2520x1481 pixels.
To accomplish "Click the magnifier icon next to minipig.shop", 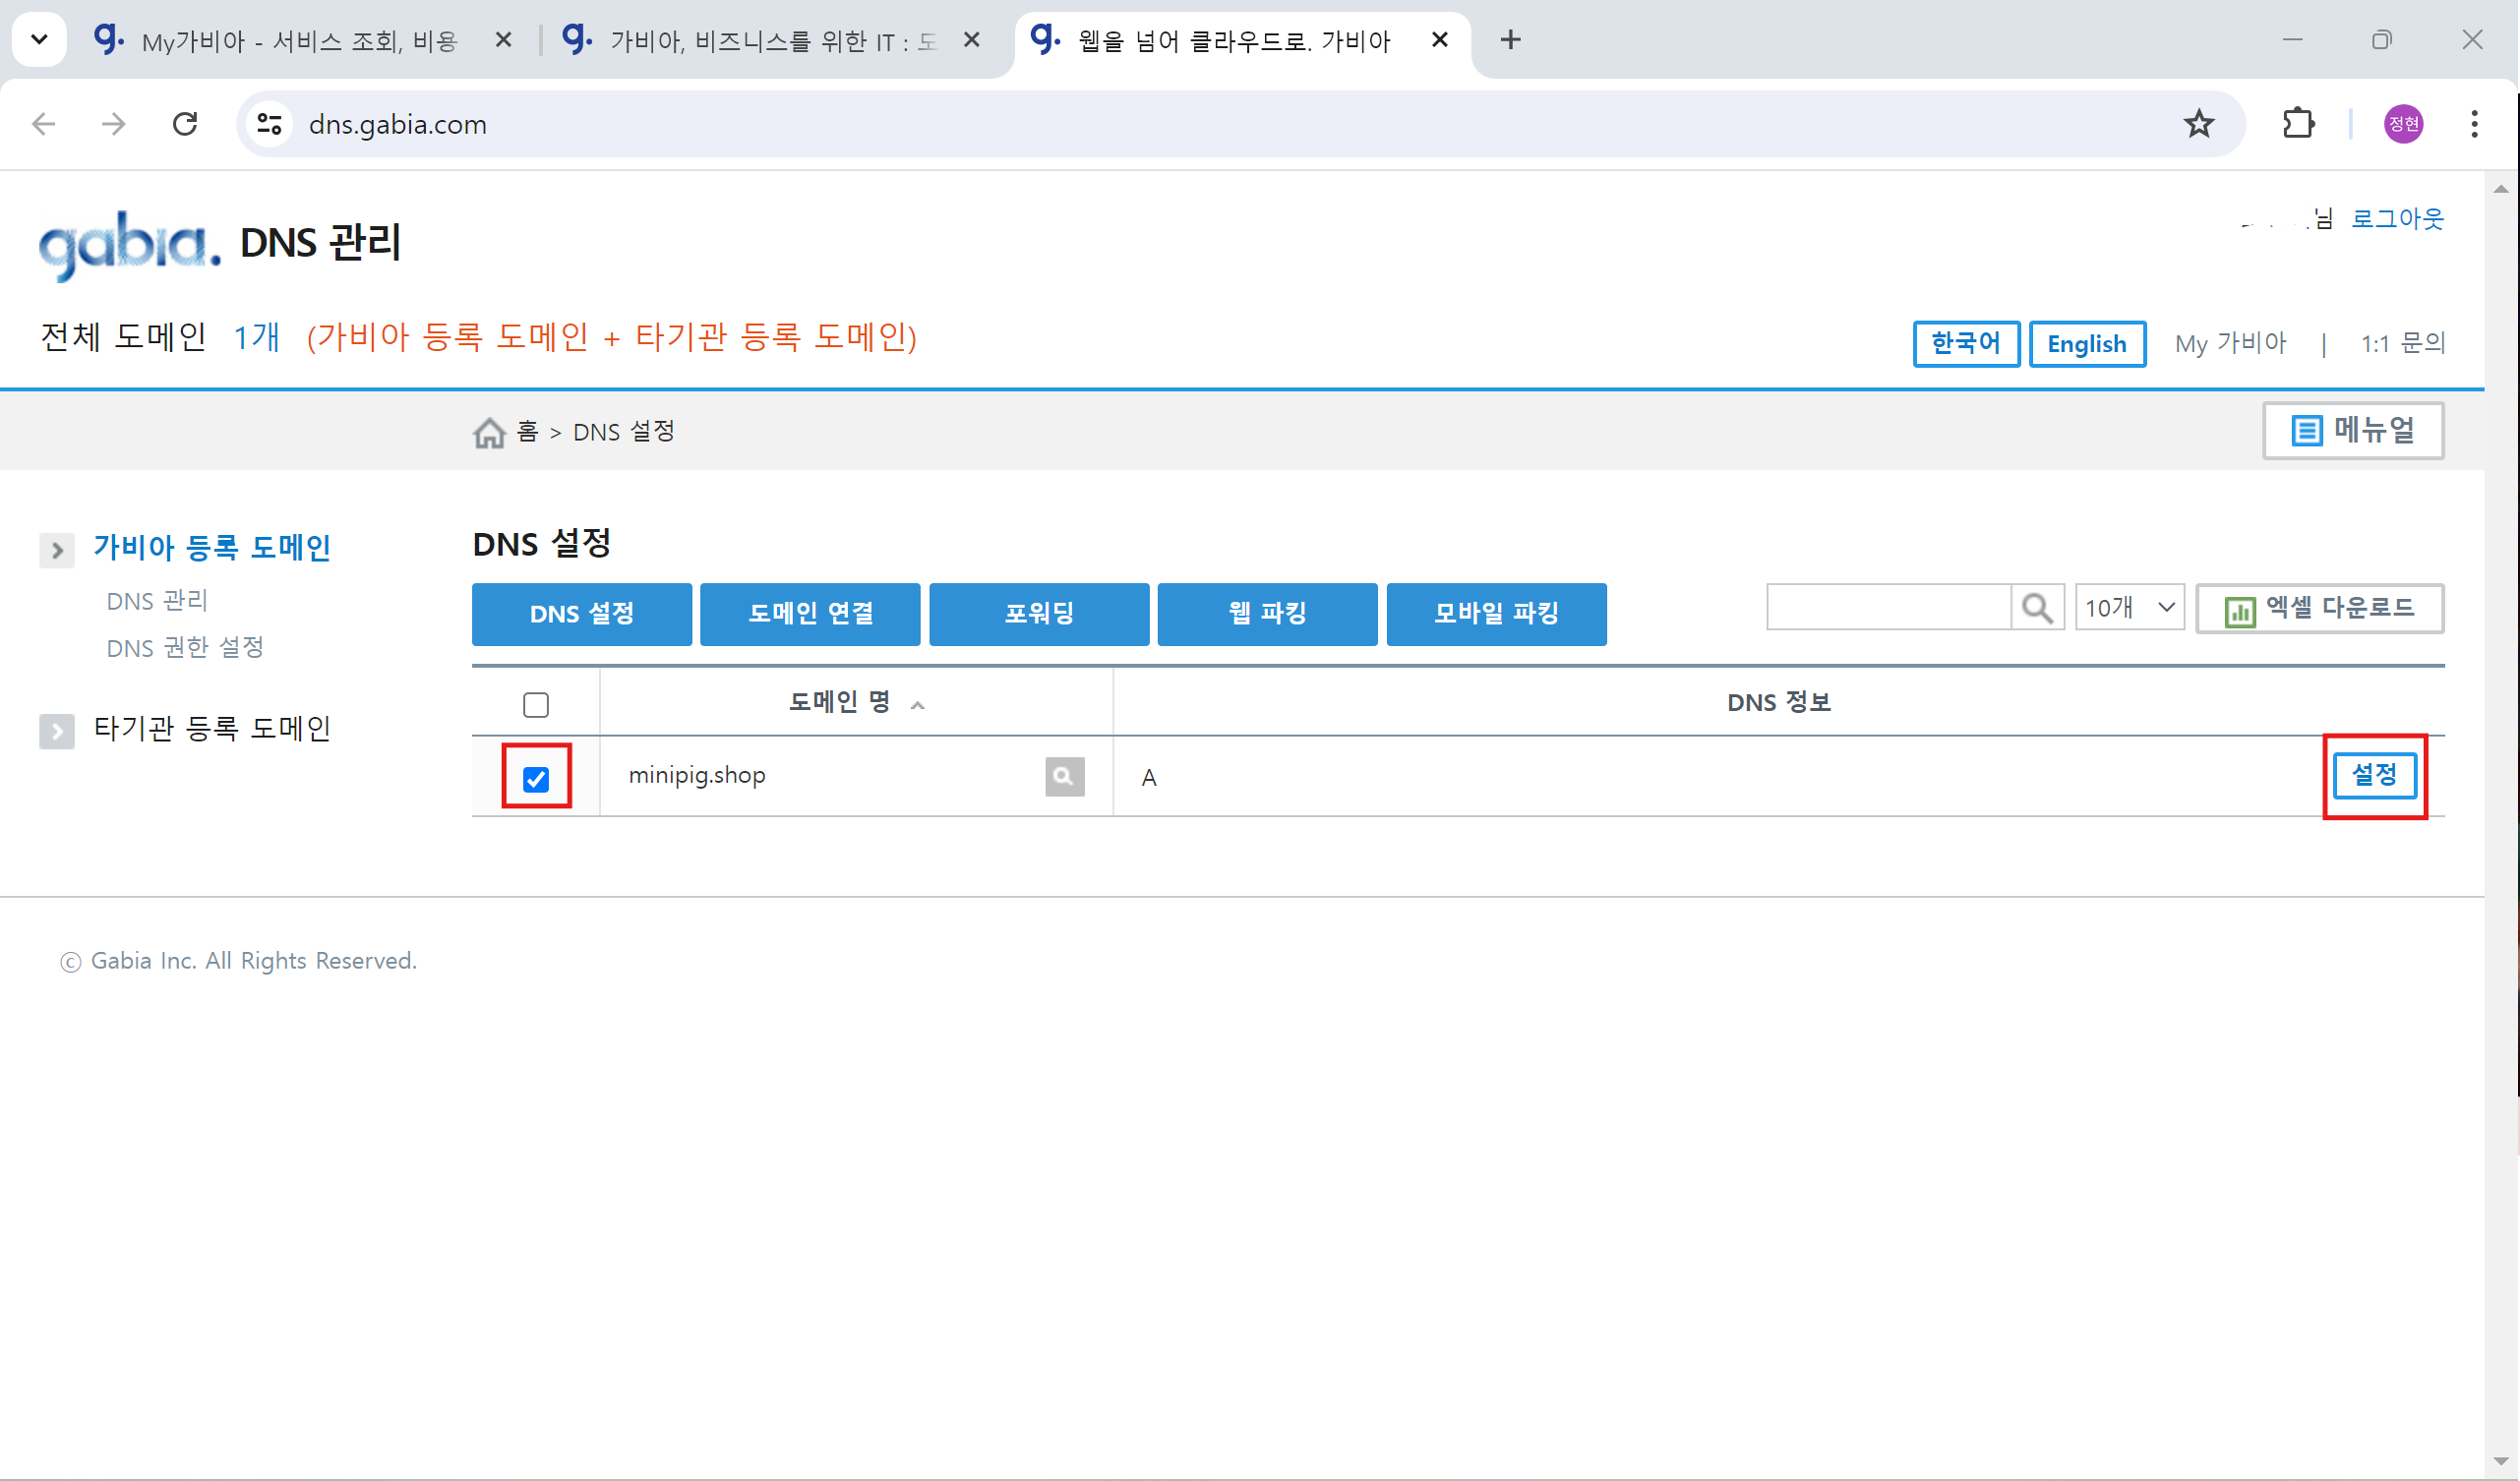I will (x=1064, y=776).
